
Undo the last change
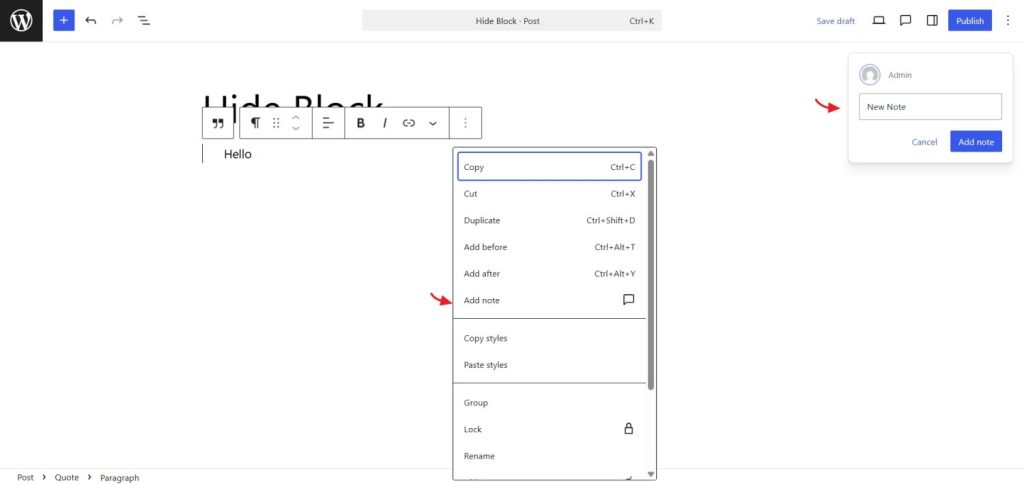(x=91, y=21)
